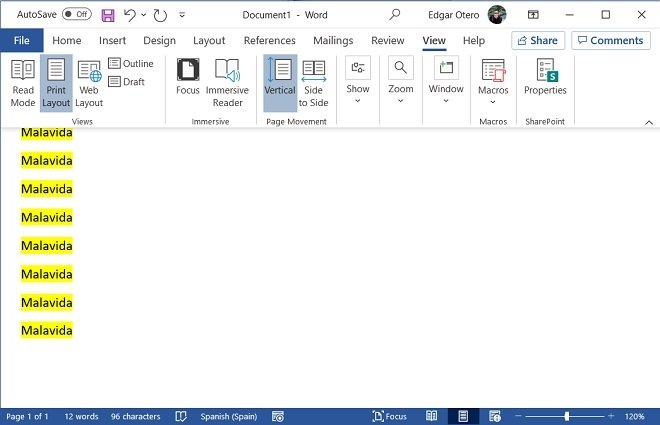Switch to the Home tab

point(67,40)
